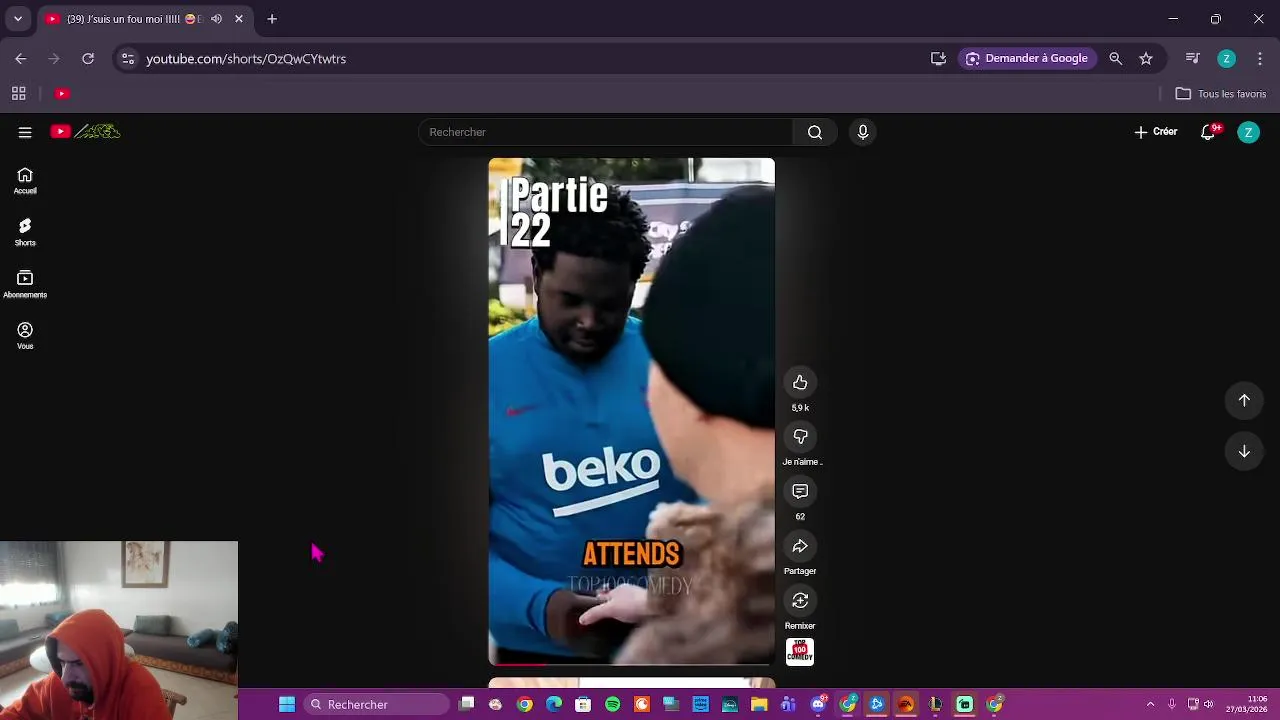This screenshot has height=720, width=1280.
Task: Open the YouTube bookmark shortcut
Action: click(62, 94)
